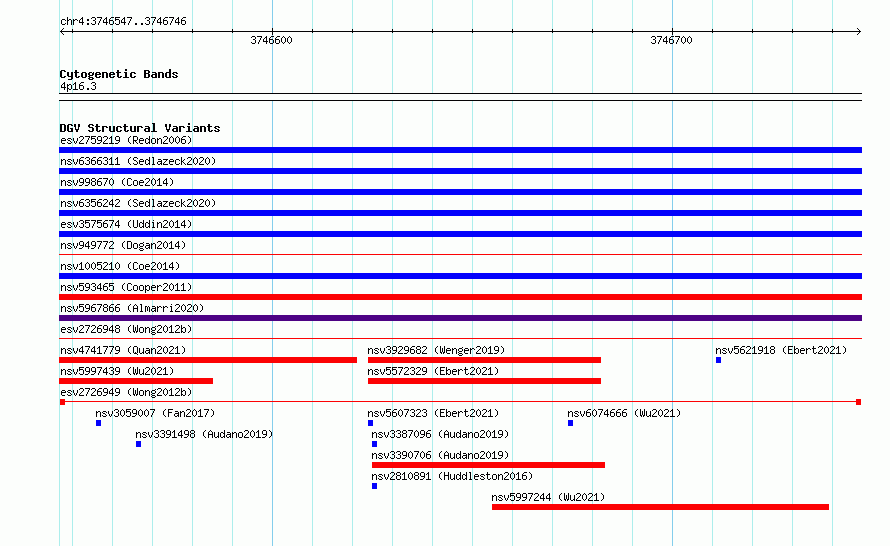Viewport: 890px width, 546px height.
Task: Select the red bar under nsv593465
Action: pyautogui.click(x=460, y=297)
